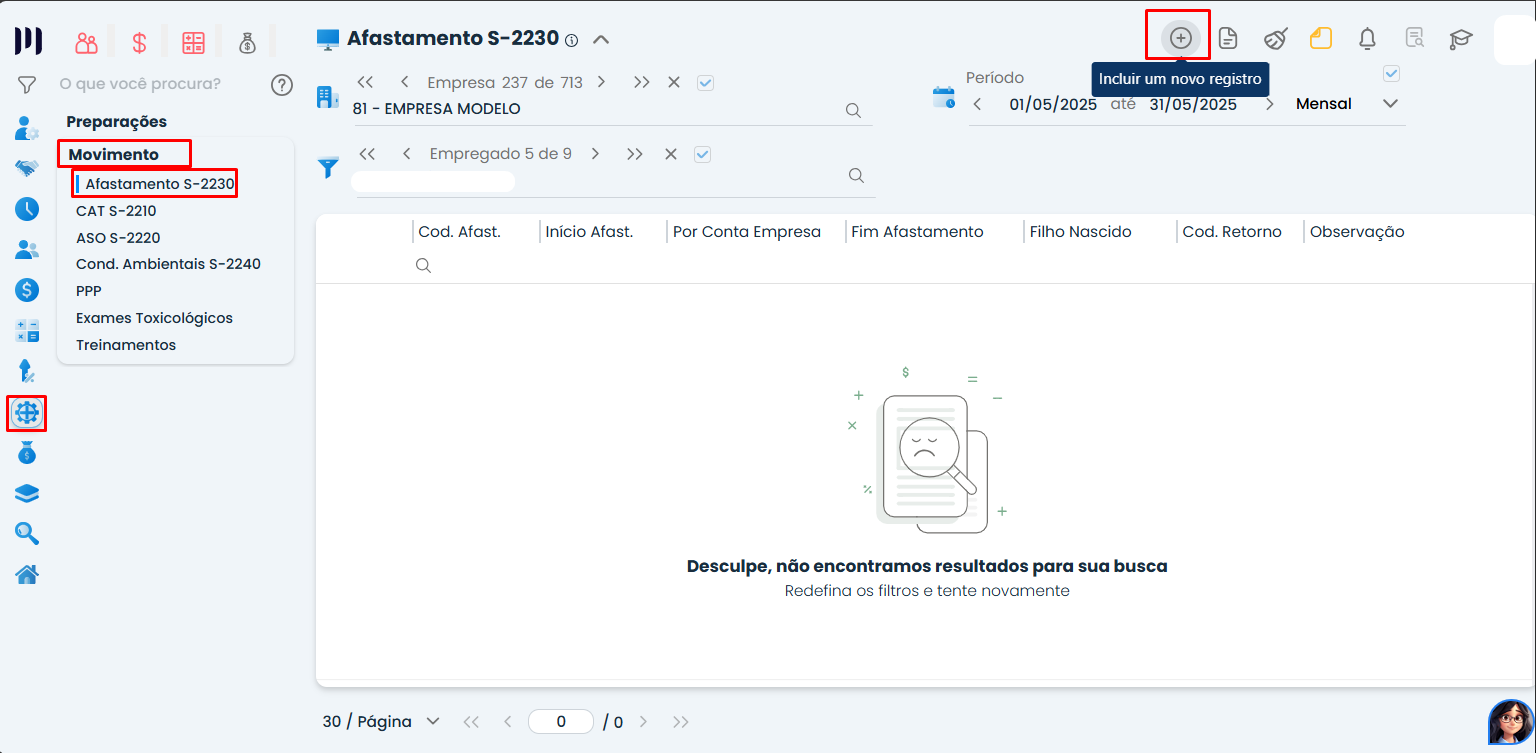This screenshot has width=1536, height=753.
Task: Toggle the Período checkbox
Action: pos(1391,74)
